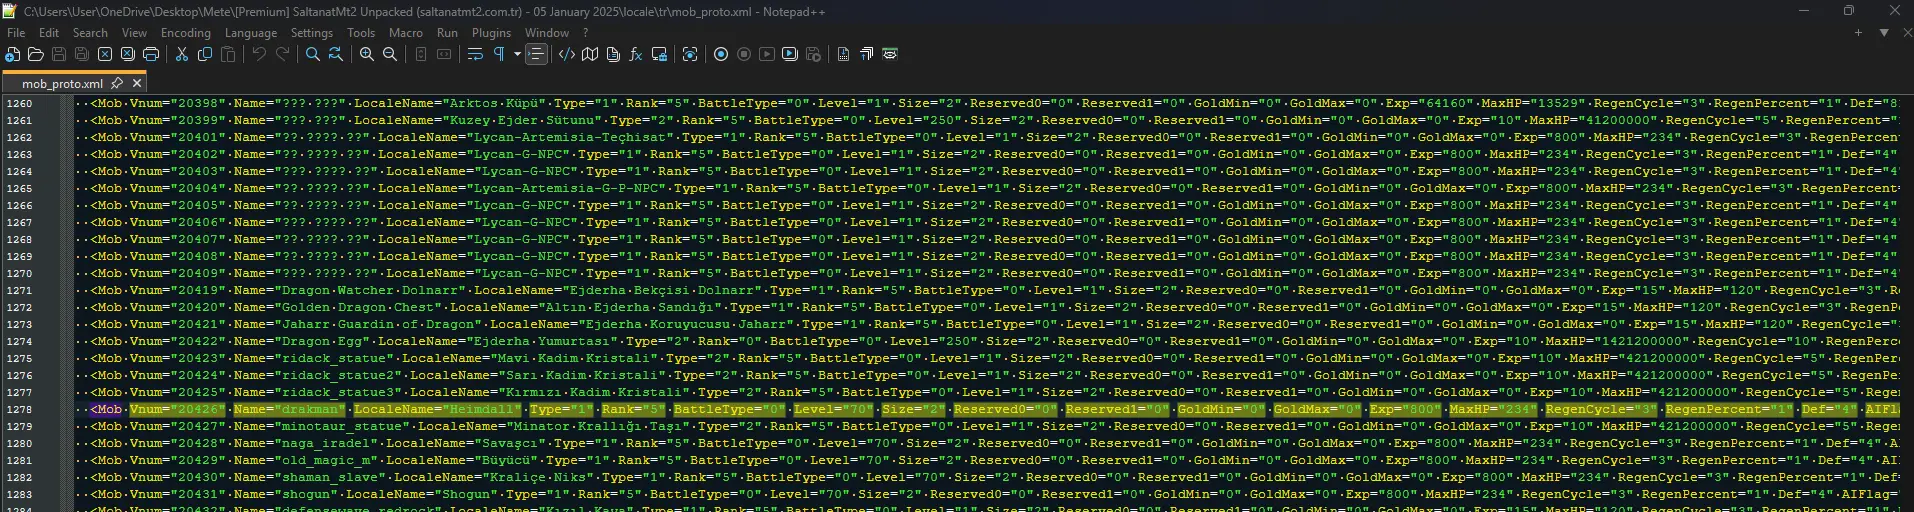The image size is (1914, 512).
Task: Select the mob_proto.xml tab
Action: [x=62, y=84]
